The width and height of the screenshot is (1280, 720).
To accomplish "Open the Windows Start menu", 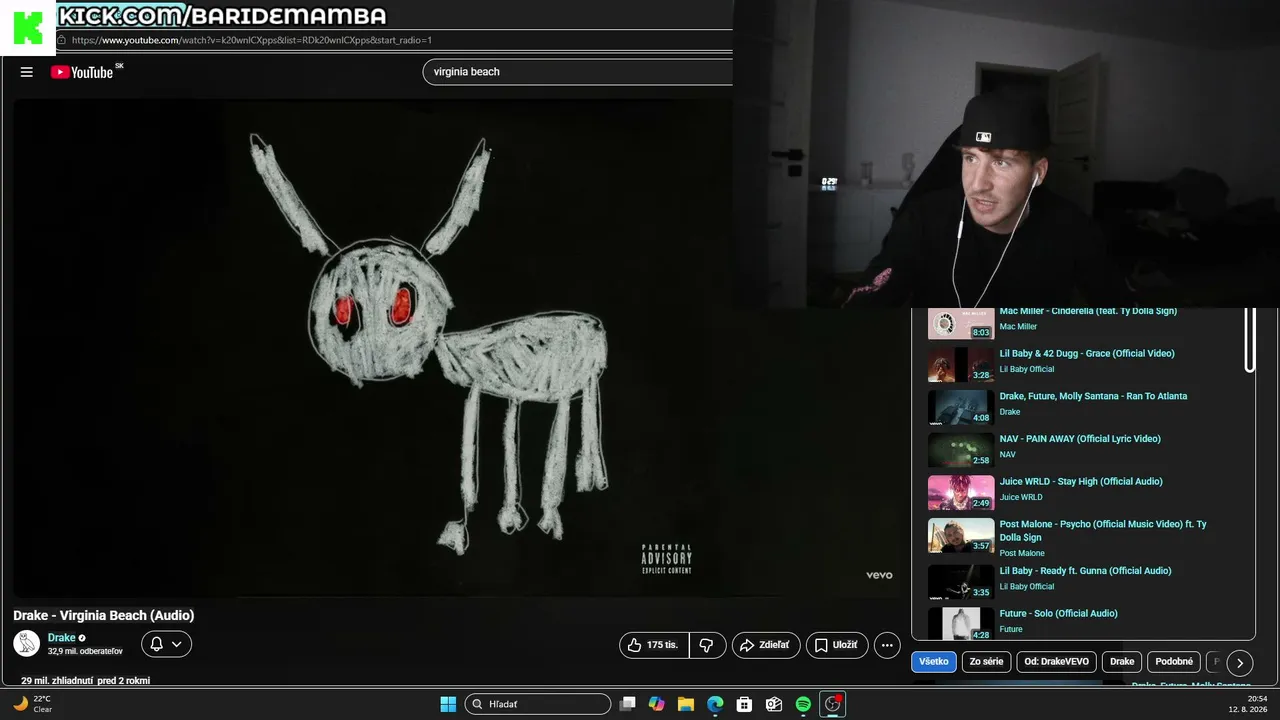I will 448,704.
